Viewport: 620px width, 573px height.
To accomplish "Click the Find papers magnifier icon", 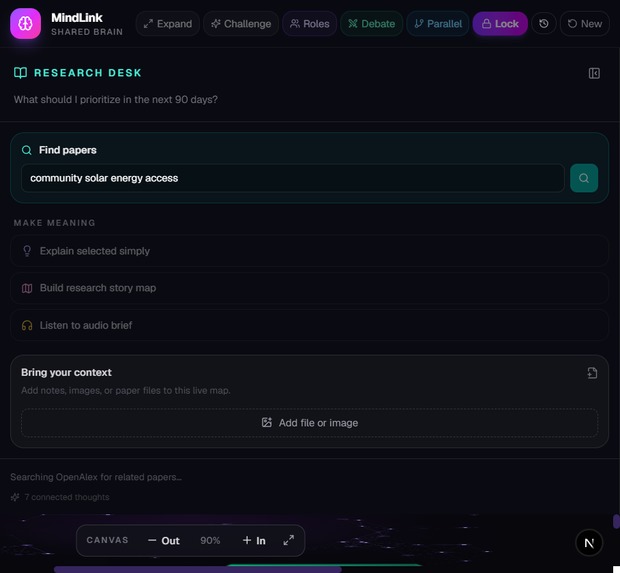I will point(26,150).
